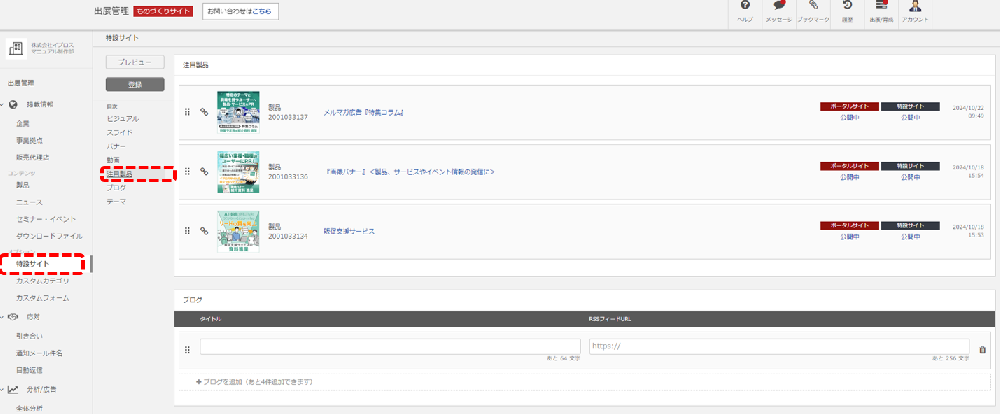
Task: Open ダウンロードファイル in the sidebar
Action: [49, 236]
